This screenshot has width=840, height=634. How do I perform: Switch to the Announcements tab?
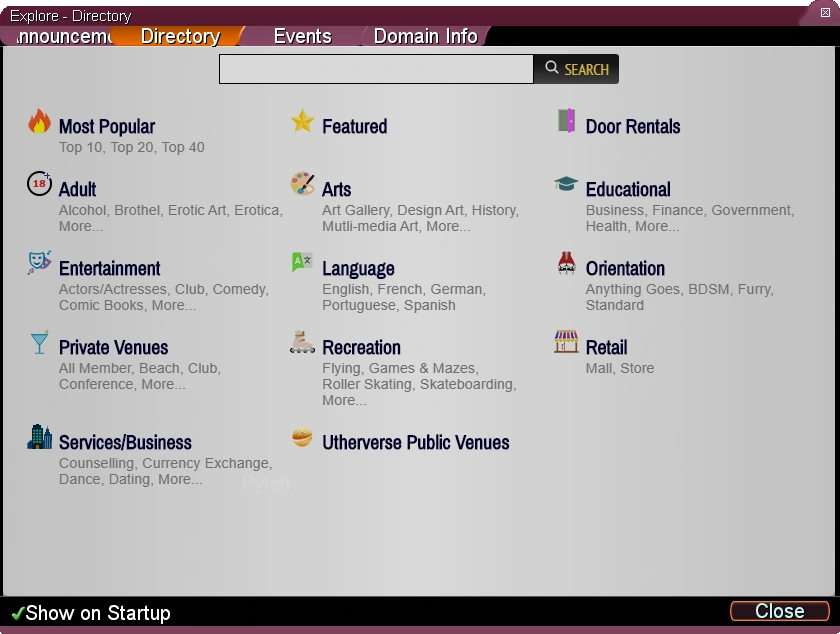coord(63,36)
